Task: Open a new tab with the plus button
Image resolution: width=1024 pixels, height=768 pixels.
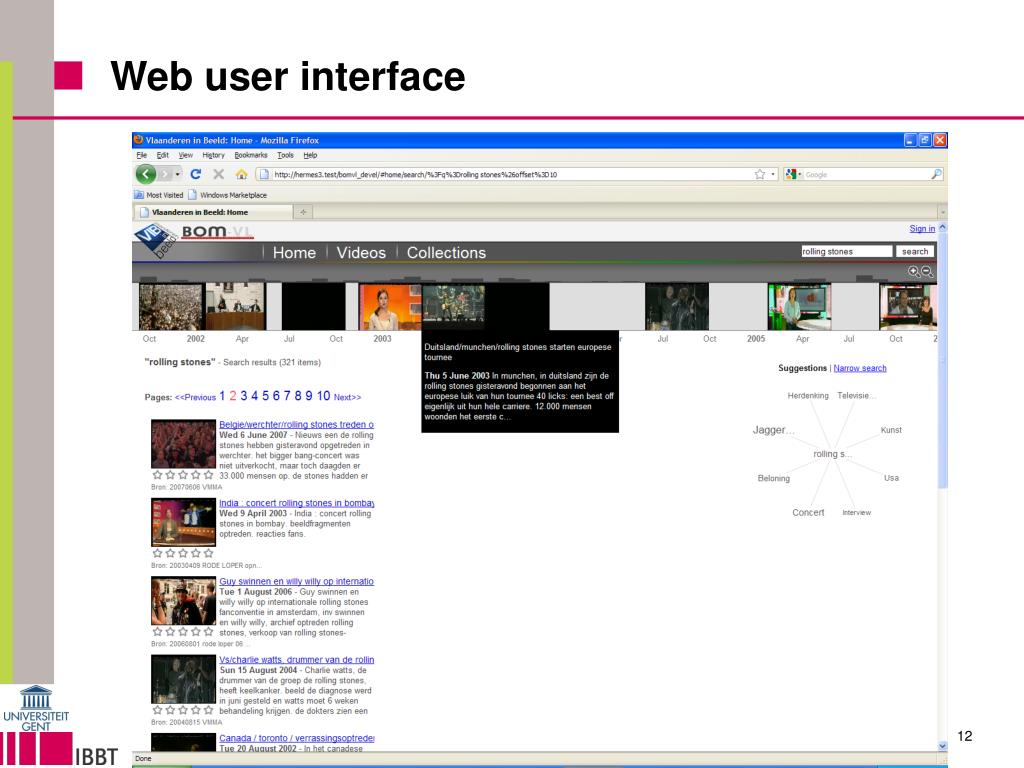Action: 303,212
